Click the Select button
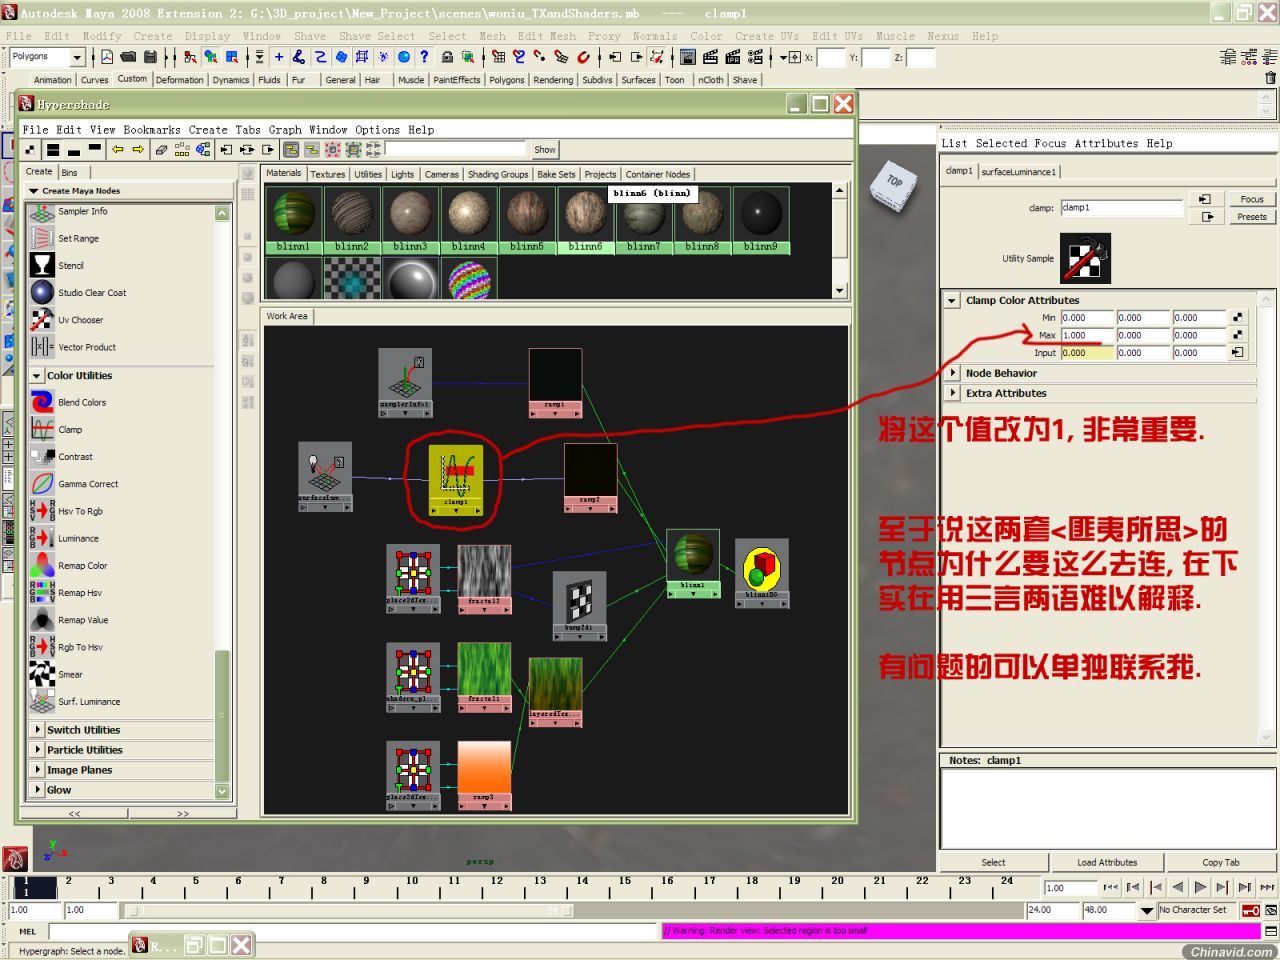 tap(993, 862)
